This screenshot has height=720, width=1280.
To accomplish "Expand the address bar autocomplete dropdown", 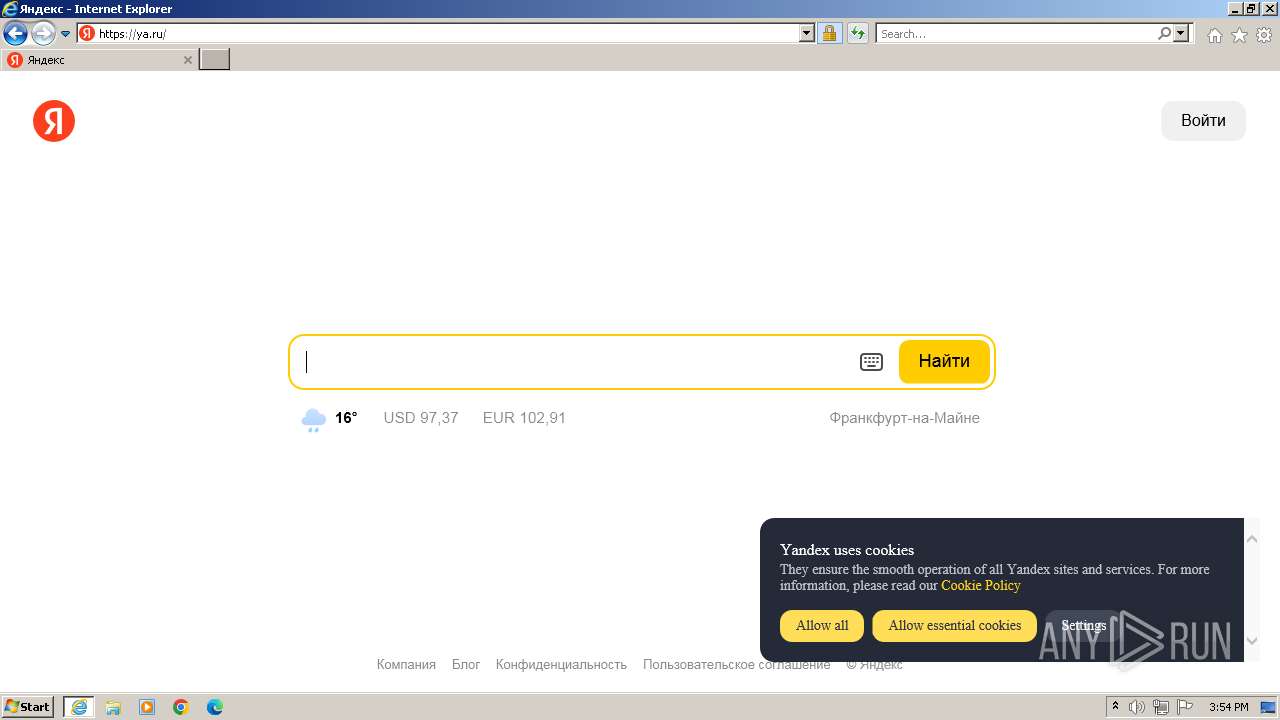I will [x=807, y=34].
